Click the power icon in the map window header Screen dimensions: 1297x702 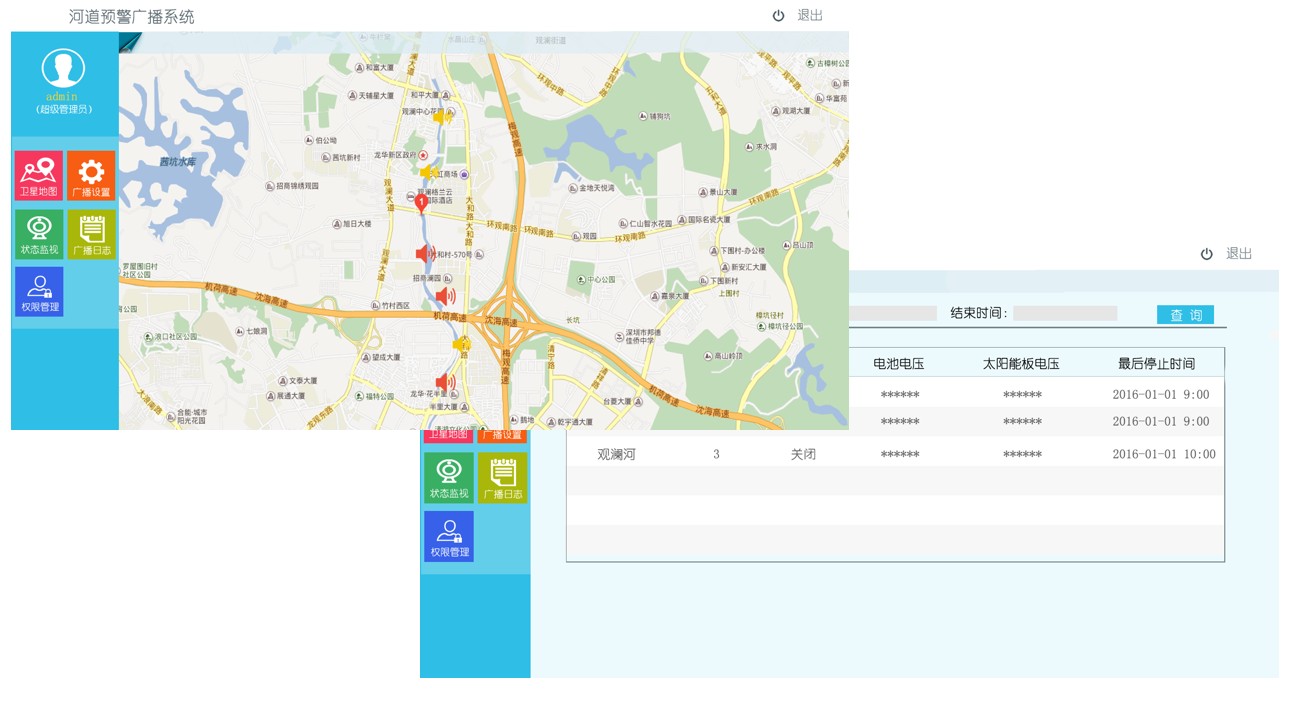(x=778, y=16)
